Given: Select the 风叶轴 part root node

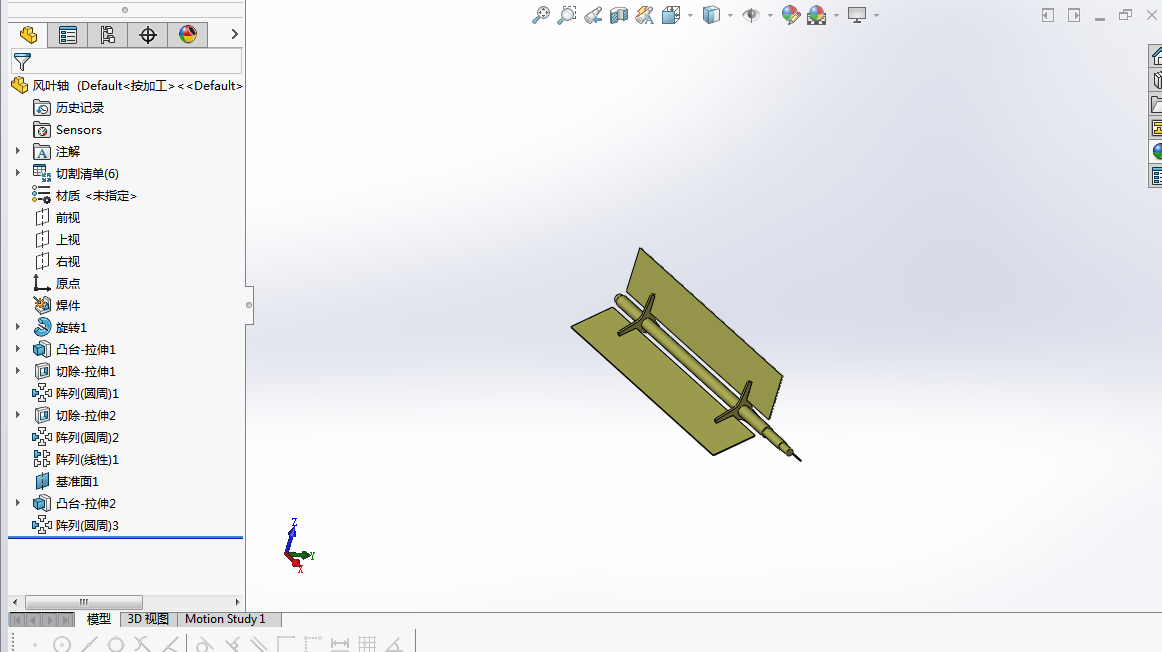Looking at the screenshot, I should (127, 86).
